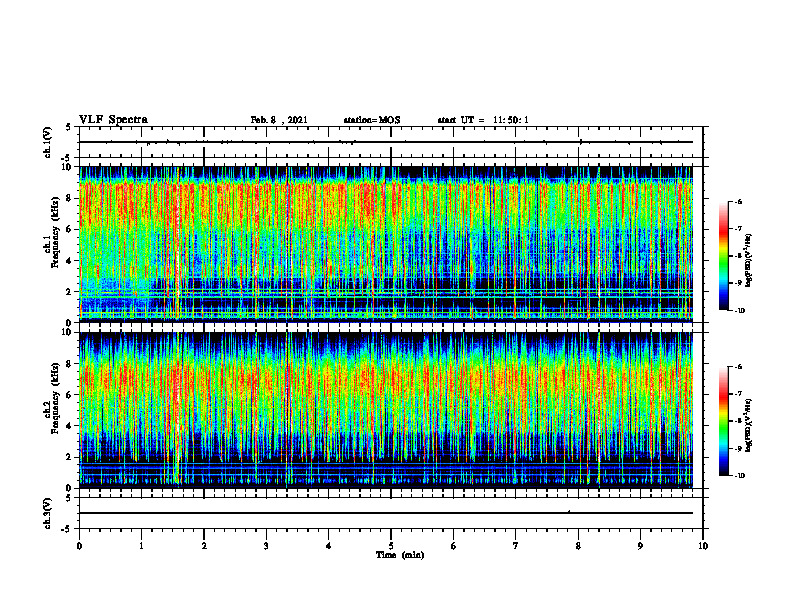Click the ch.1 color bar unit label
Image resolution: width=792 pixels, height=612 pixels.
tap(749, 261)
